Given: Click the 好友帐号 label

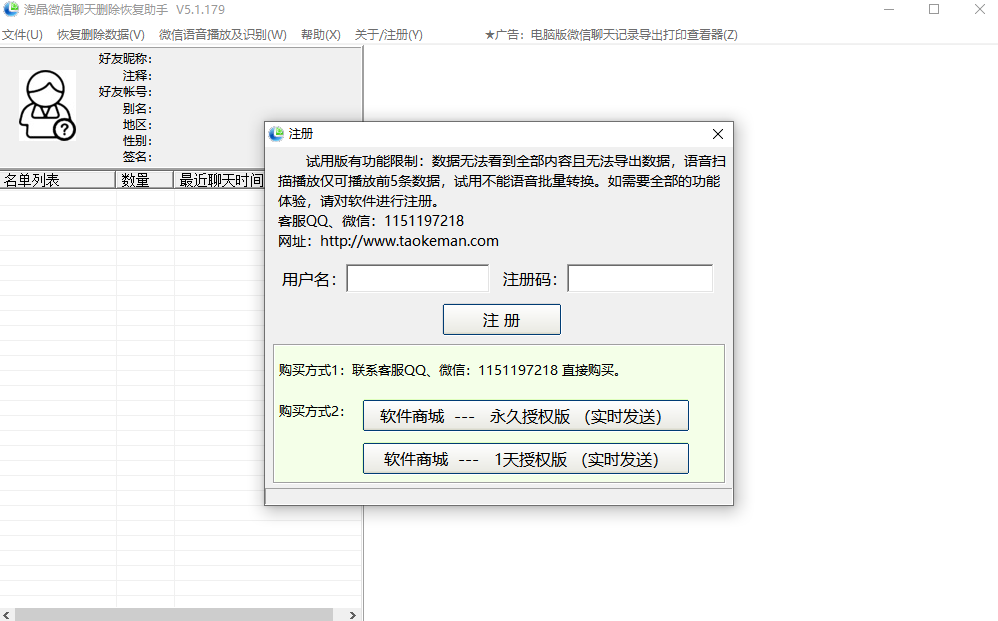Looking at the screenshot, I should (125, 92).
